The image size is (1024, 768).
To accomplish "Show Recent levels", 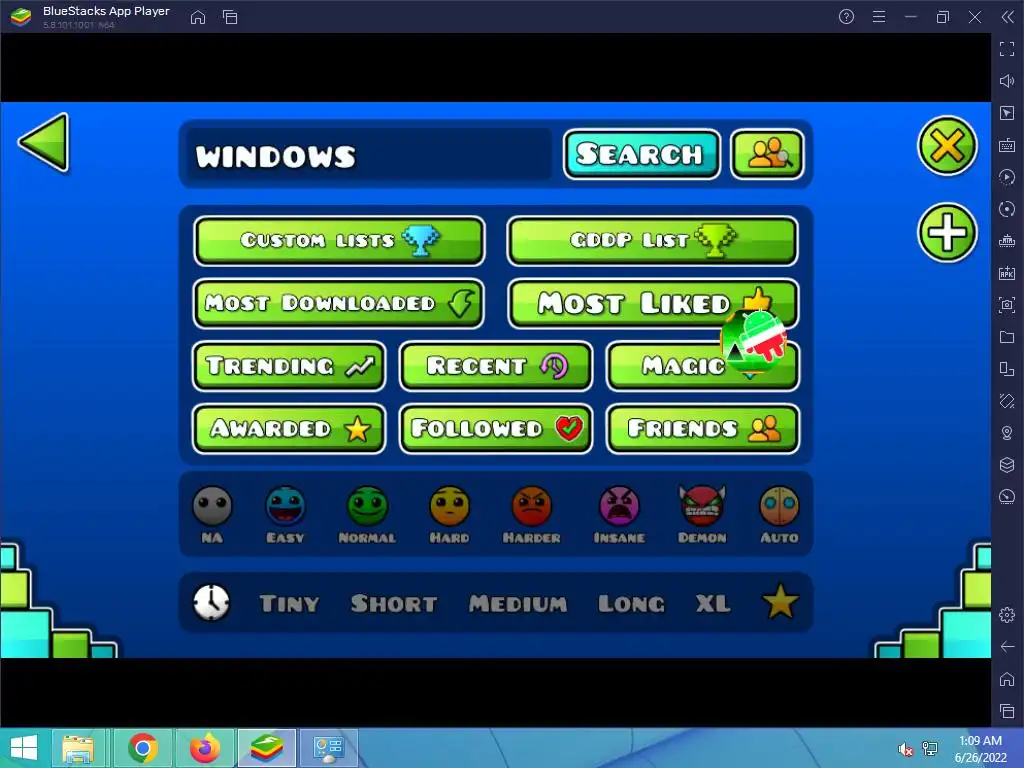I will click(496, 366).
